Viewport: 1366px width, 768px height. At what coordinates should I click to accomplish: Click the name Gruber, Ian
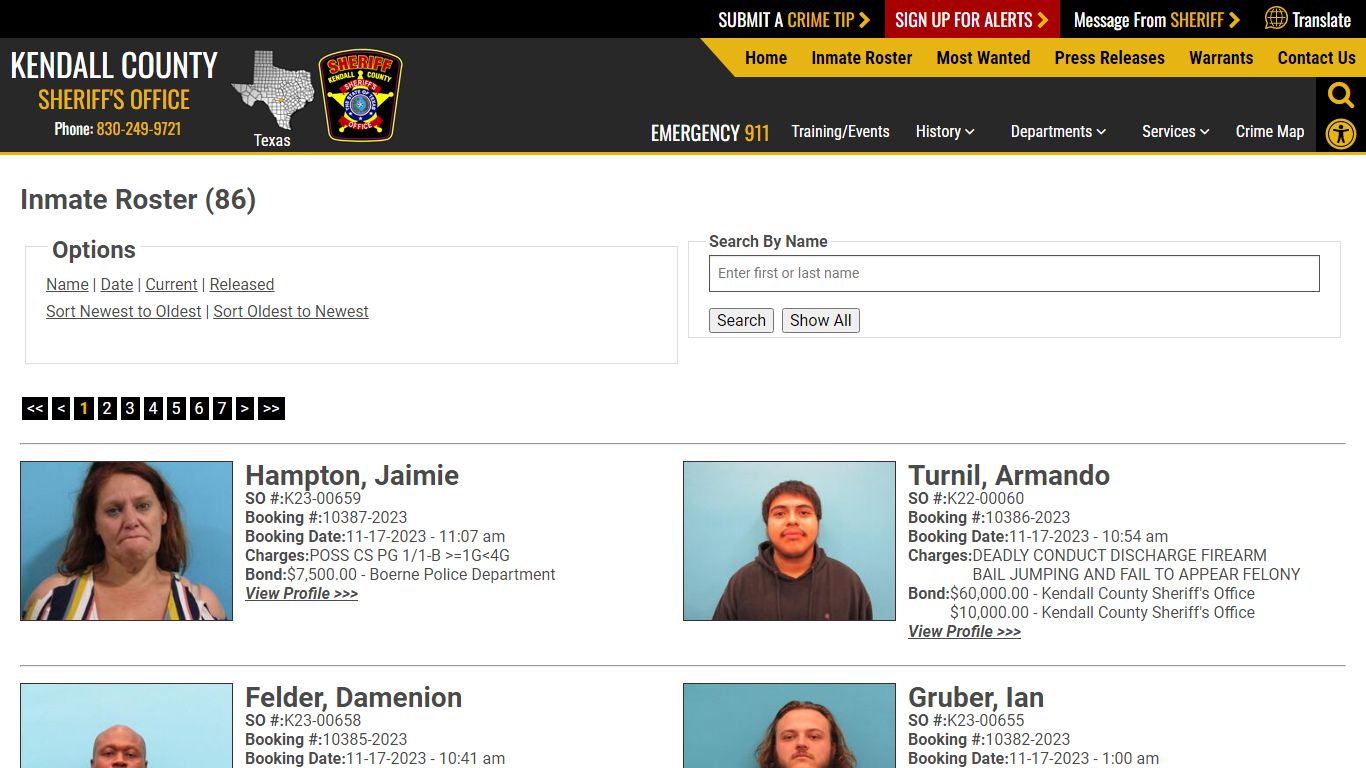pyautogui.click(x=976, y=697)
